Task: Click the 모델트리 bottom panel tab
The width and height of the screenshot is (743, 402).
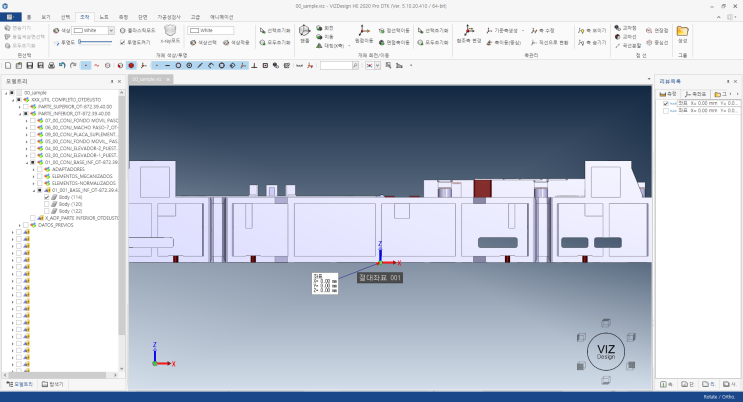Action: pyautogui.click(x=20, y=384)
